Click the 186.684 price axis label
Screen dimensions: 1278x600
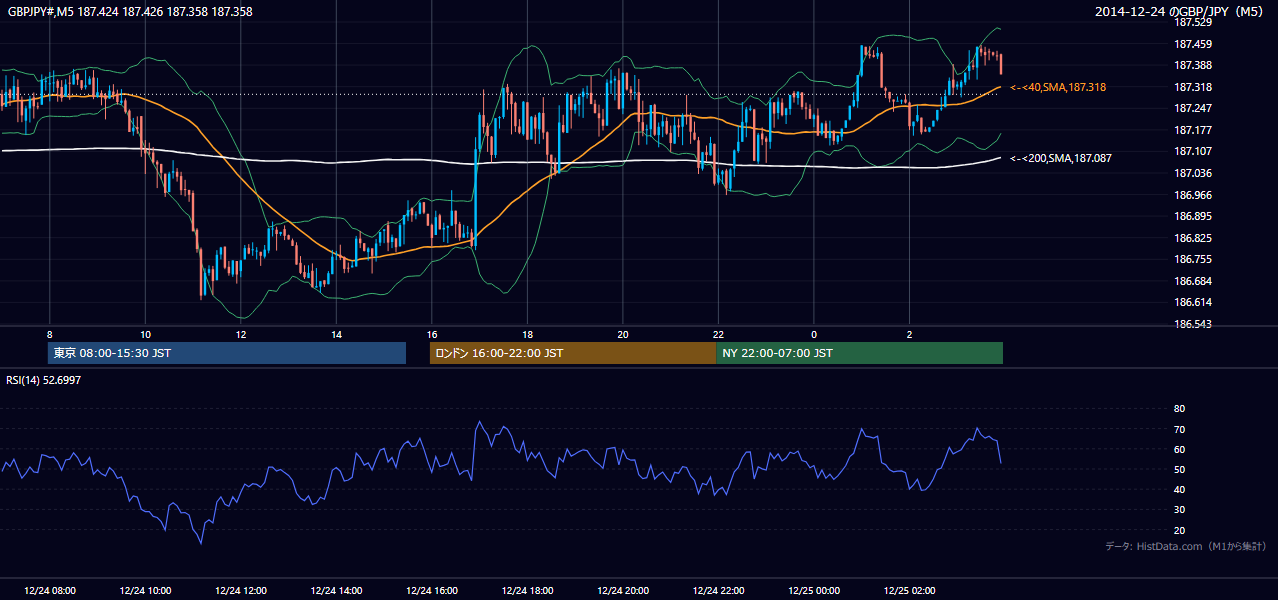click(1192, 281)
